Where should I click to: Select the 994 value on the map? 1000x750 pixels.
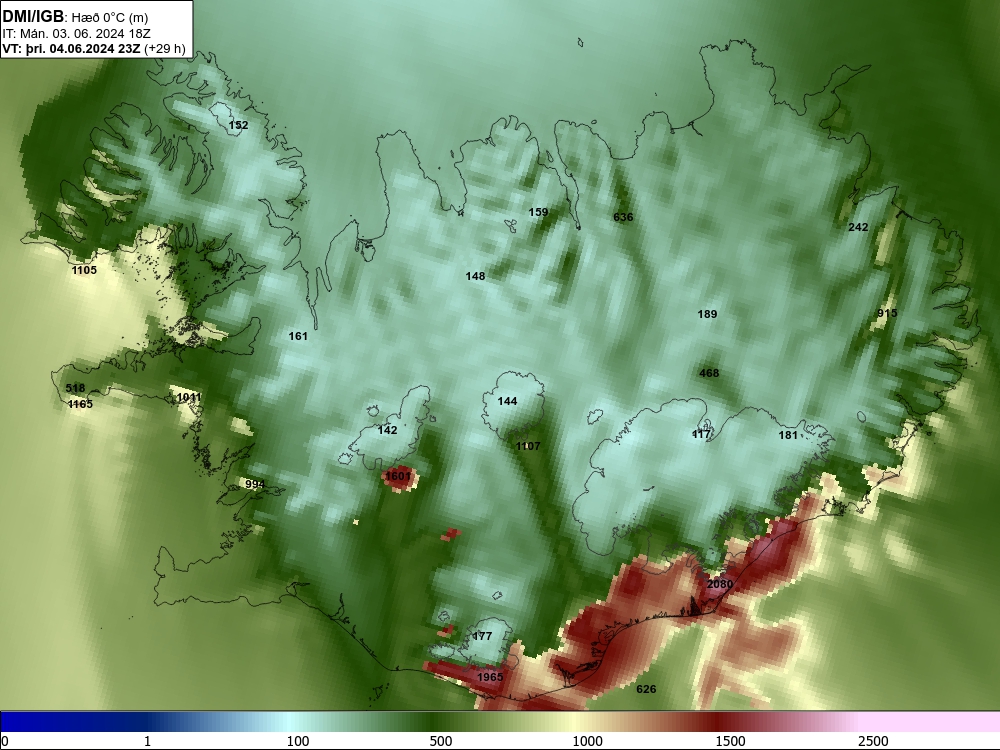[254, 485]
